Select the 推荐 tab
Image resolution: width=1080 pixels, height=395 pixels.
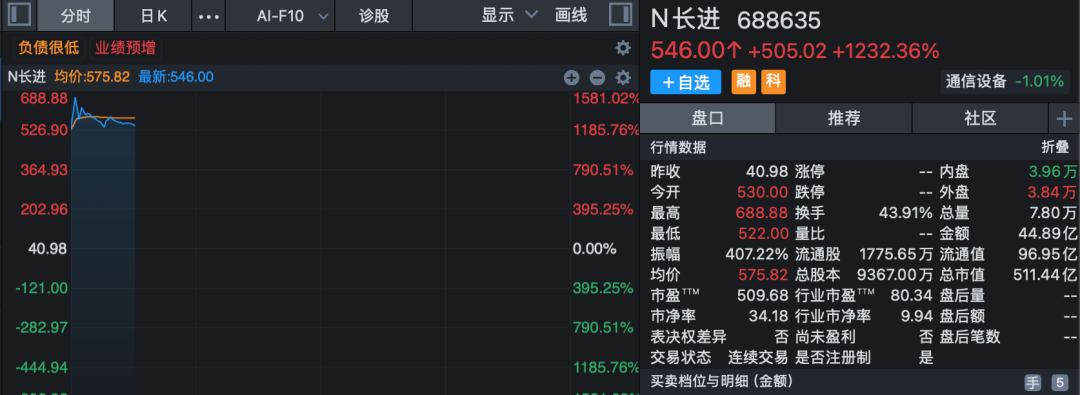point(844,119)
